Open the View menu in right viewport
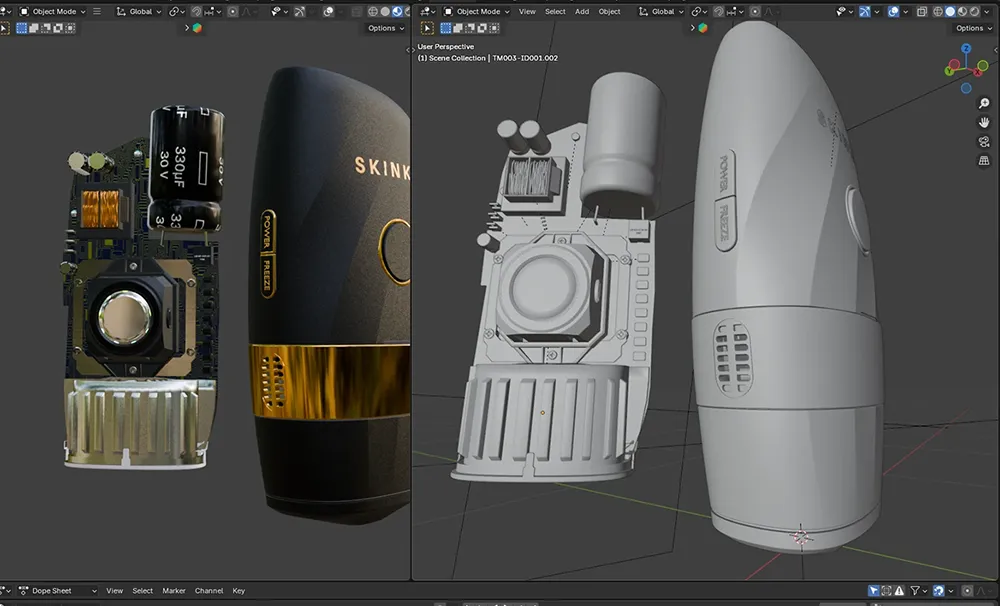Image resolution: width=1000 pixels, height=606 pixels. (x=527, y=11)
